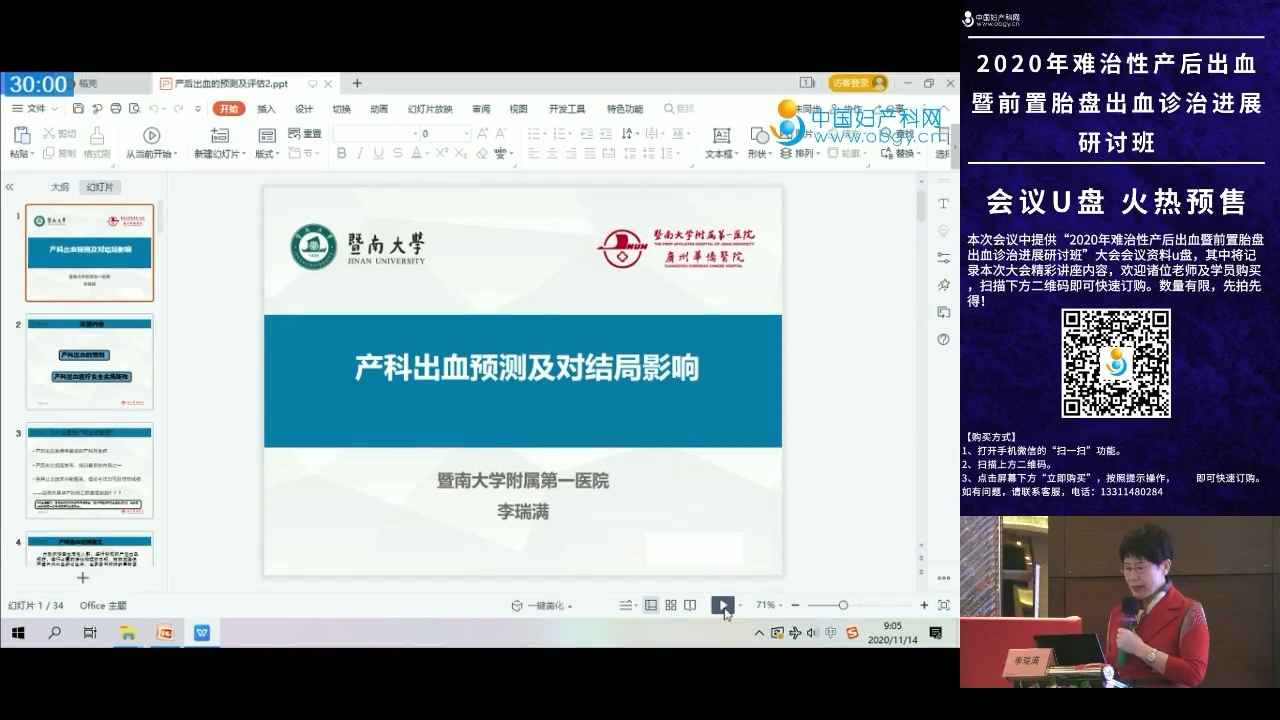Click the 文本框 text box icon
1280x720 pixels.
point(720,135)
